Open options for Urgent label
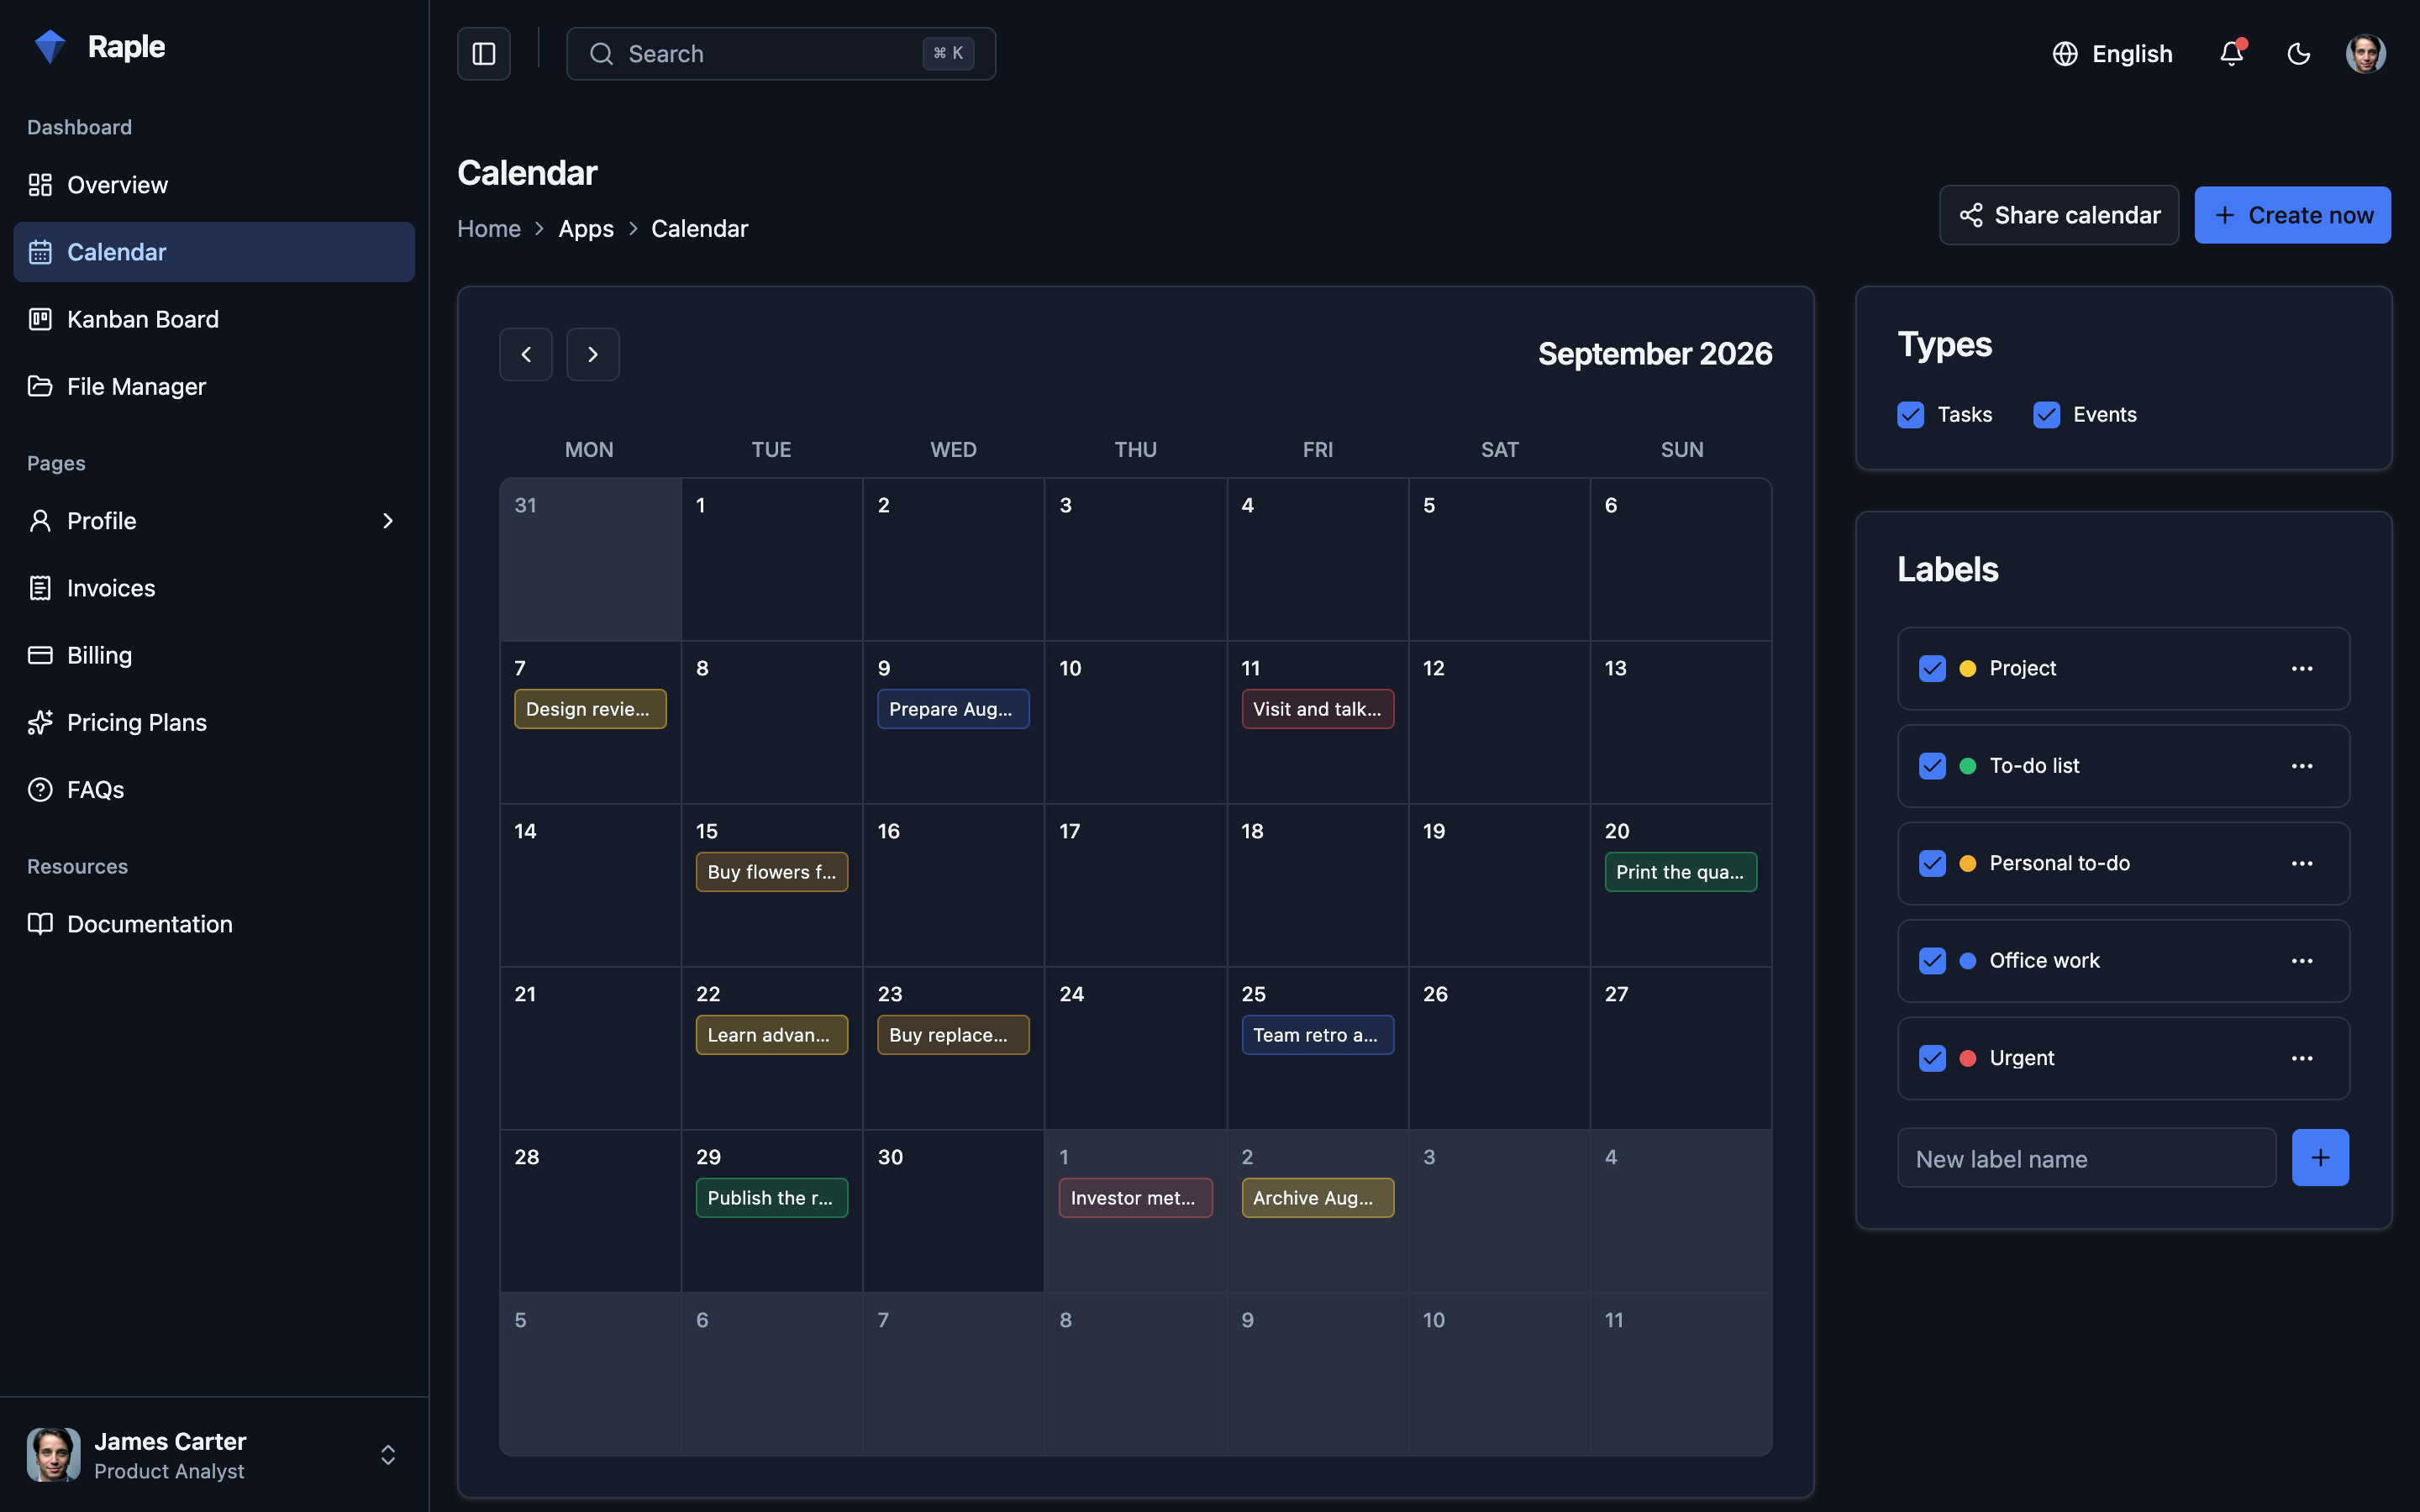This screenshot has width=2420, height=1512. (2302, 1058)
